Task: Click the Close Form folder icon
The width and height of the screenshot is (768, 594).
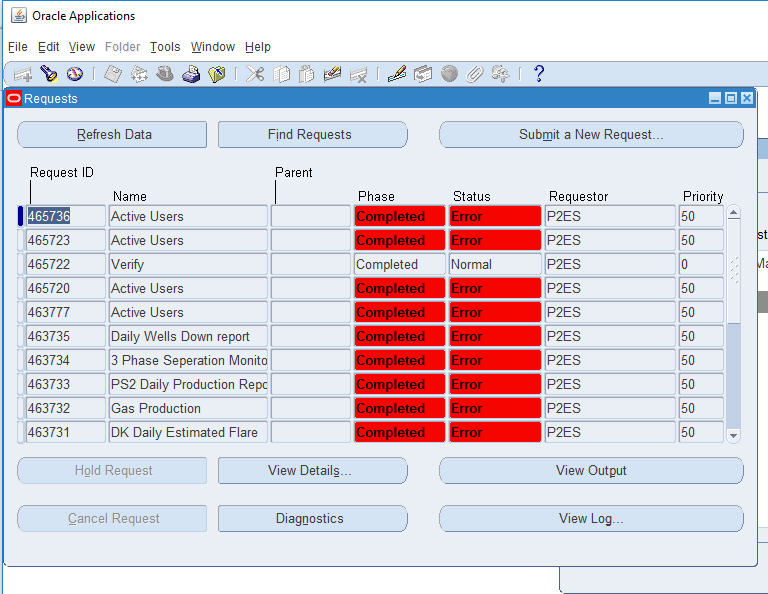Action: (x=216, y=74)
